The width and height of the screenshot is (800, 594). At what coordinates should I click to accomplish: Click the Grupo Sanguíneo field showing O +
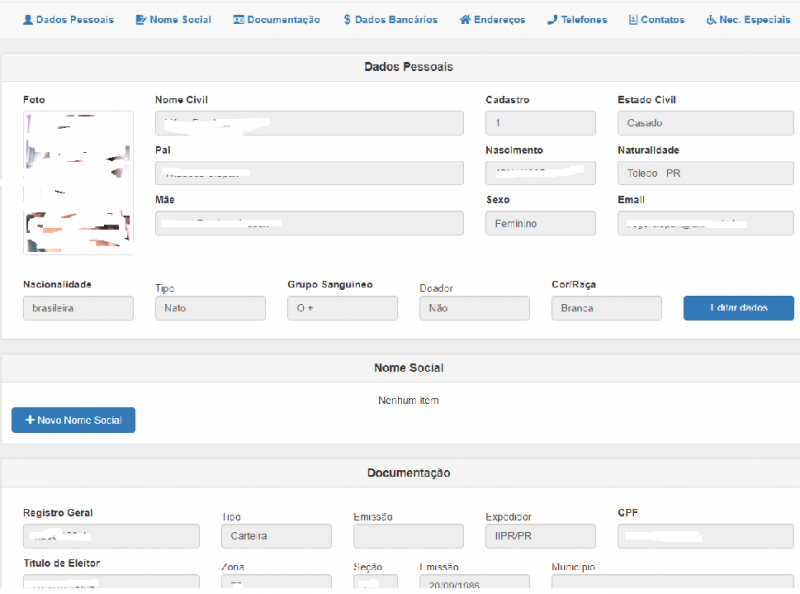click(x=342, y=308)
